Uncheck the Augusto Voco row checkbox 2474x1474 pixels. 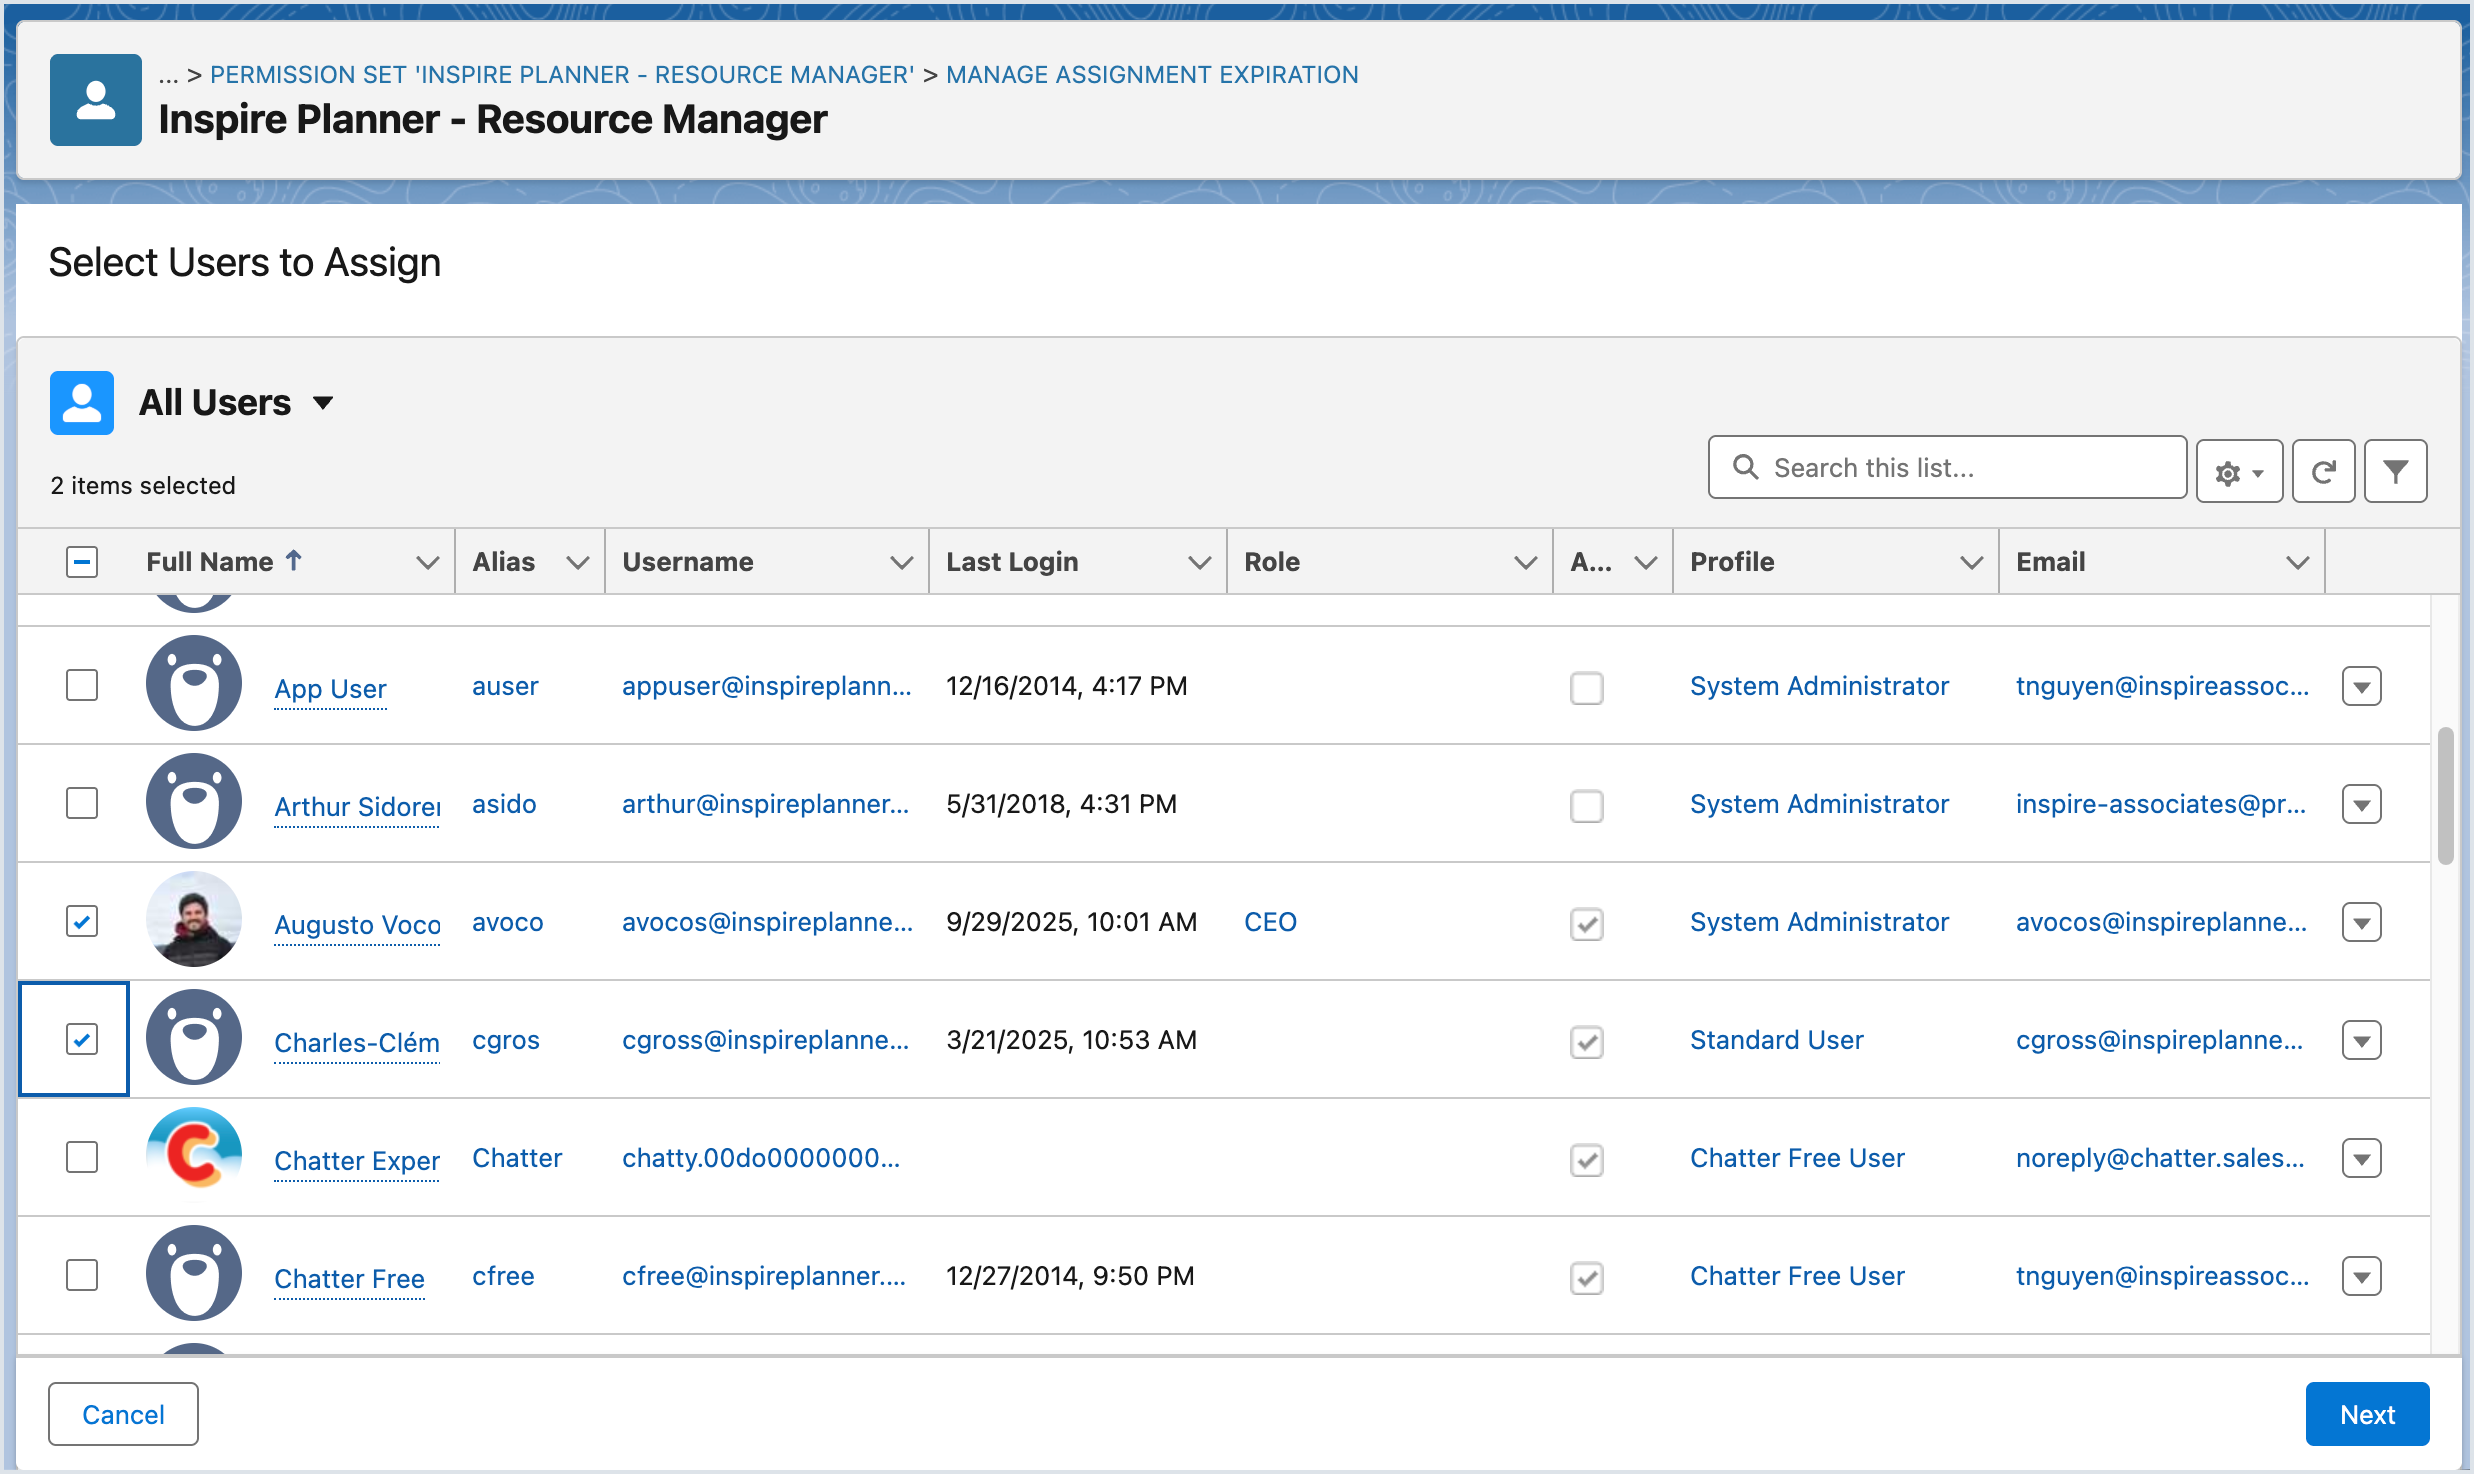coord(82,921)
